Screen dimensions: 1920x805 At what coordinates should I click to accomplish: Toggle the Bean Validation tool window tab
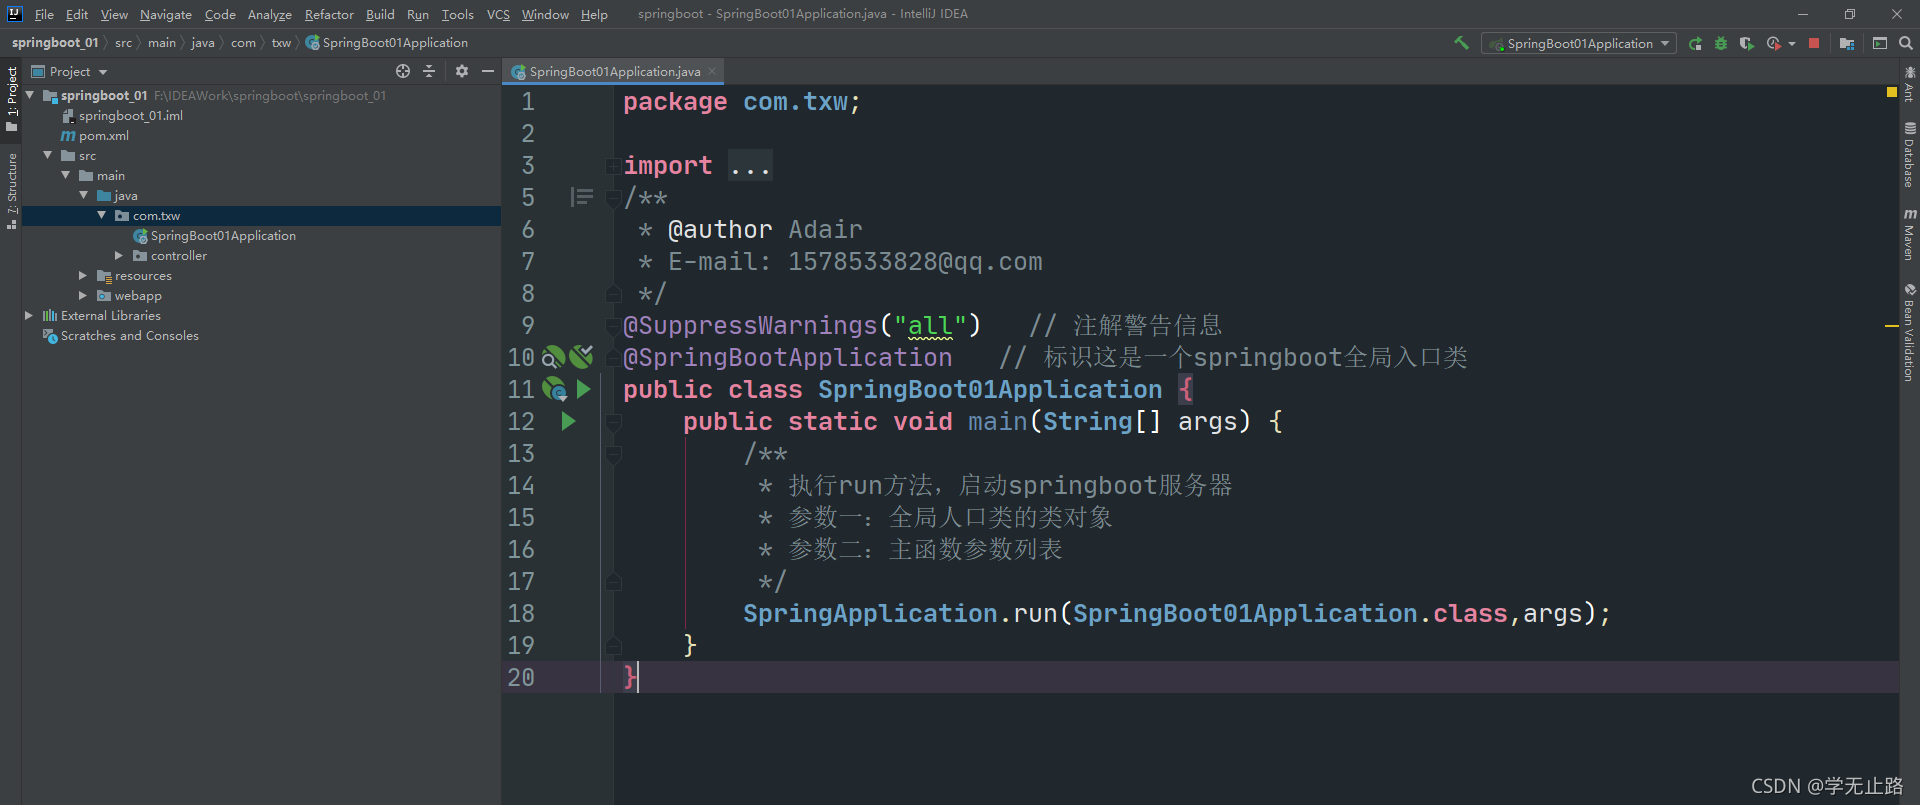click(x=1909, y=332)
